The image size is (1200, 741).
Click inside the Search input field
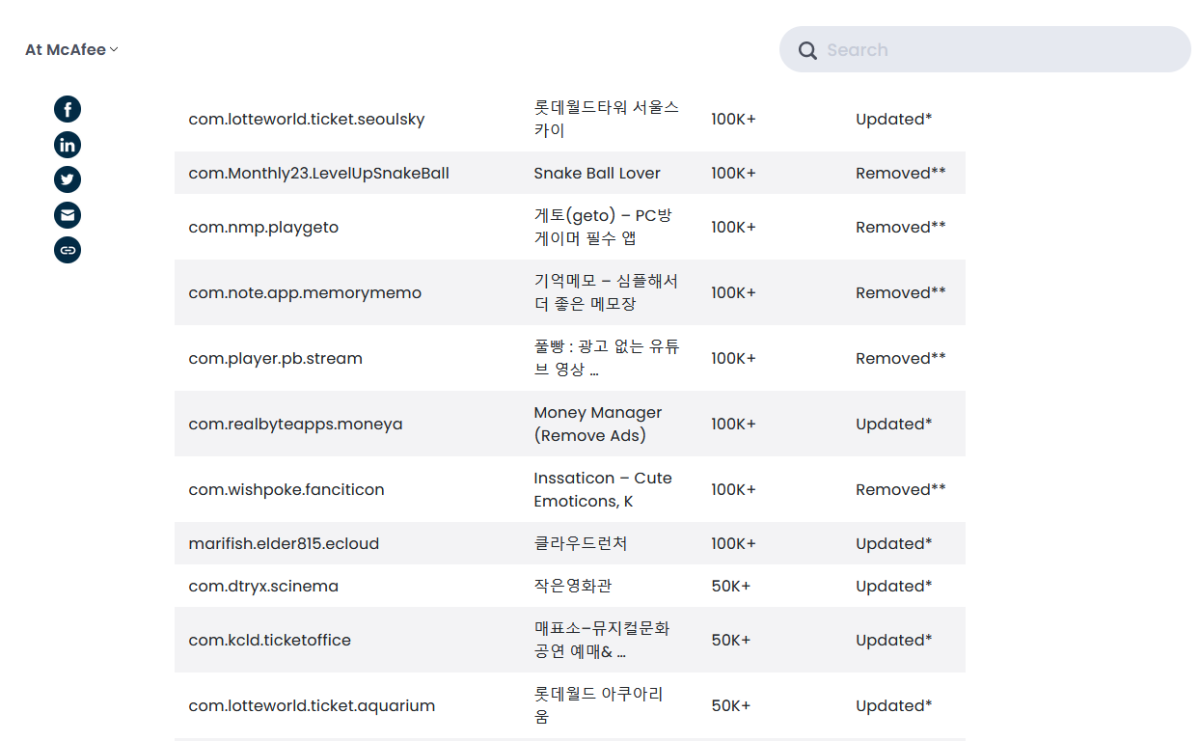pos(1000,50)
